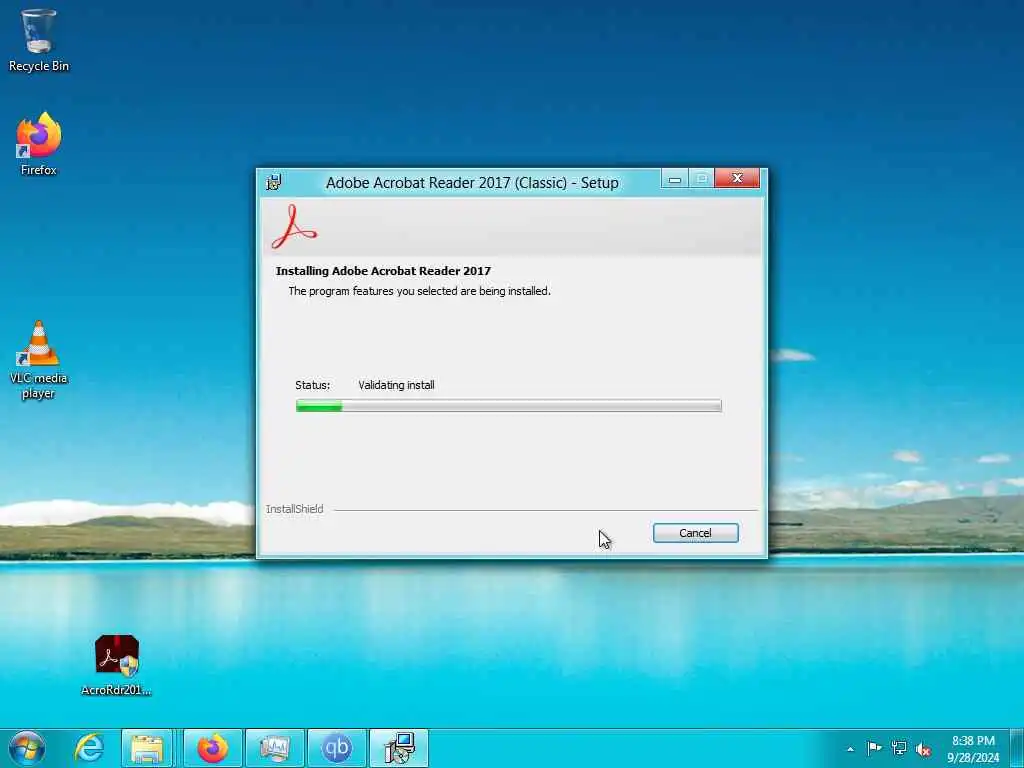The image size is (1024, 768).
Task: Switch to qBittorrent in the taskbar
Action: (x=336, y=748)
